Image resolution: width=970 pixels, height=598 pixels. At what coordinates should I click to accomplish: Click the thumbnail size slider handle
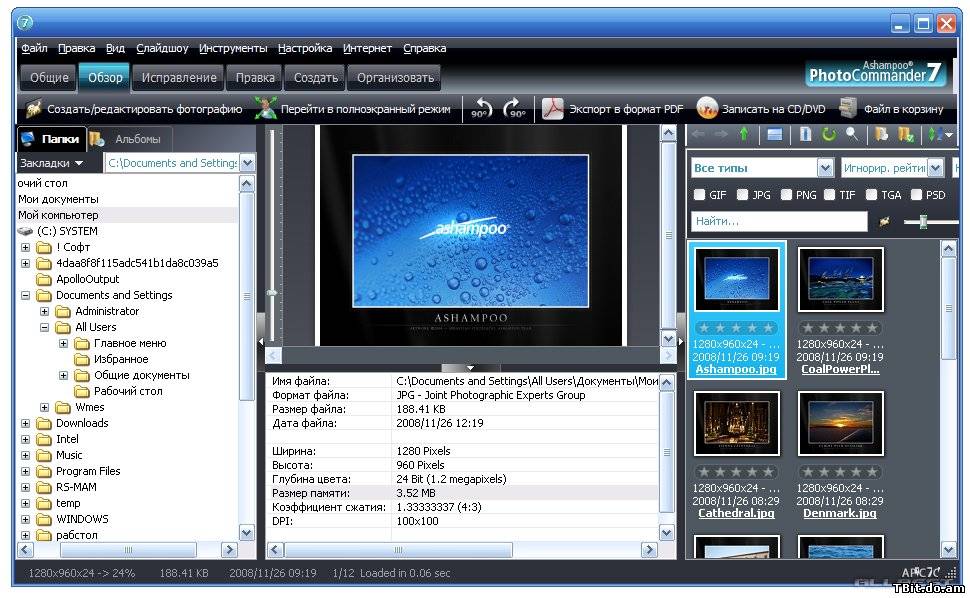point(923,221)
